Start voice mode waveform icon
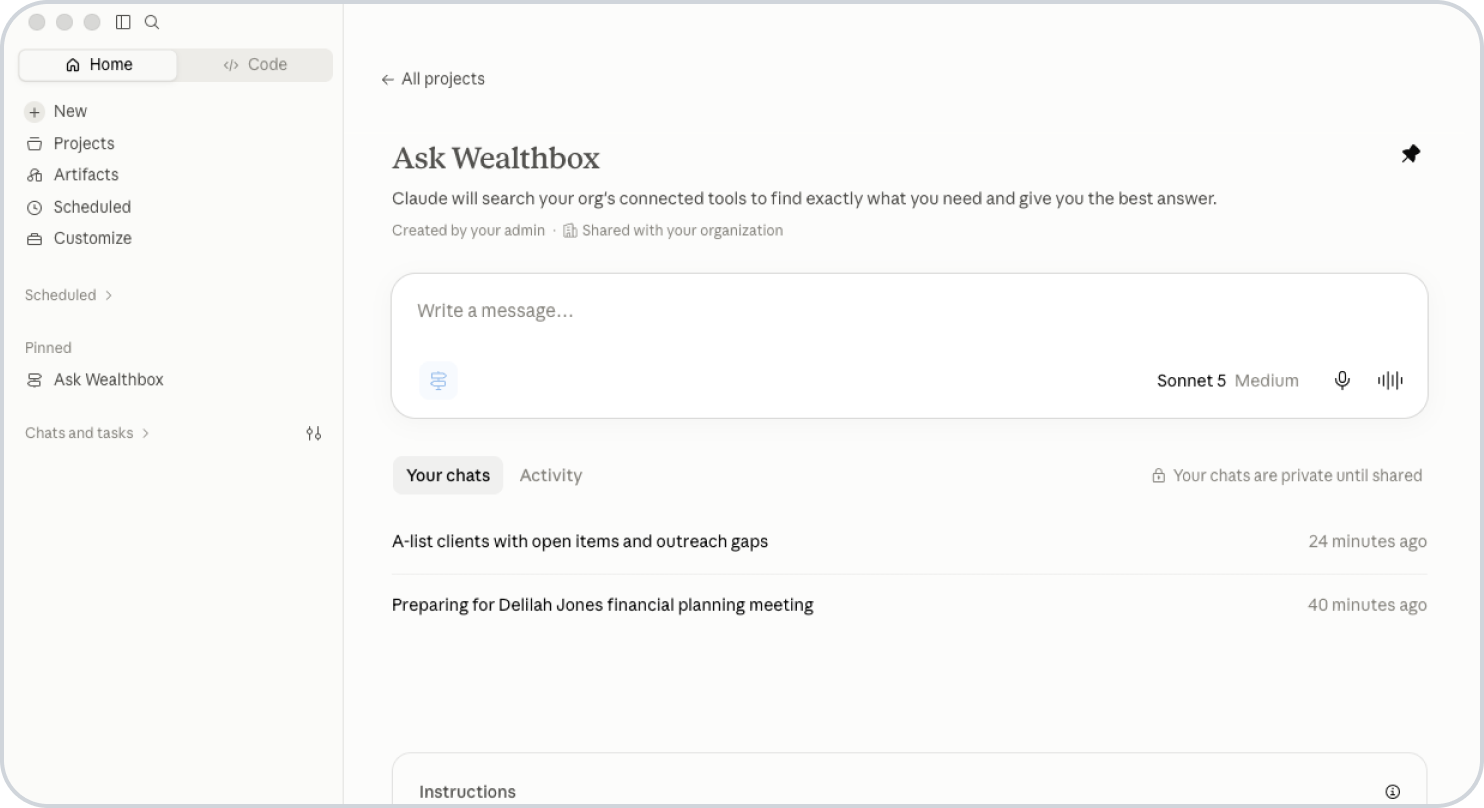 1390,380
